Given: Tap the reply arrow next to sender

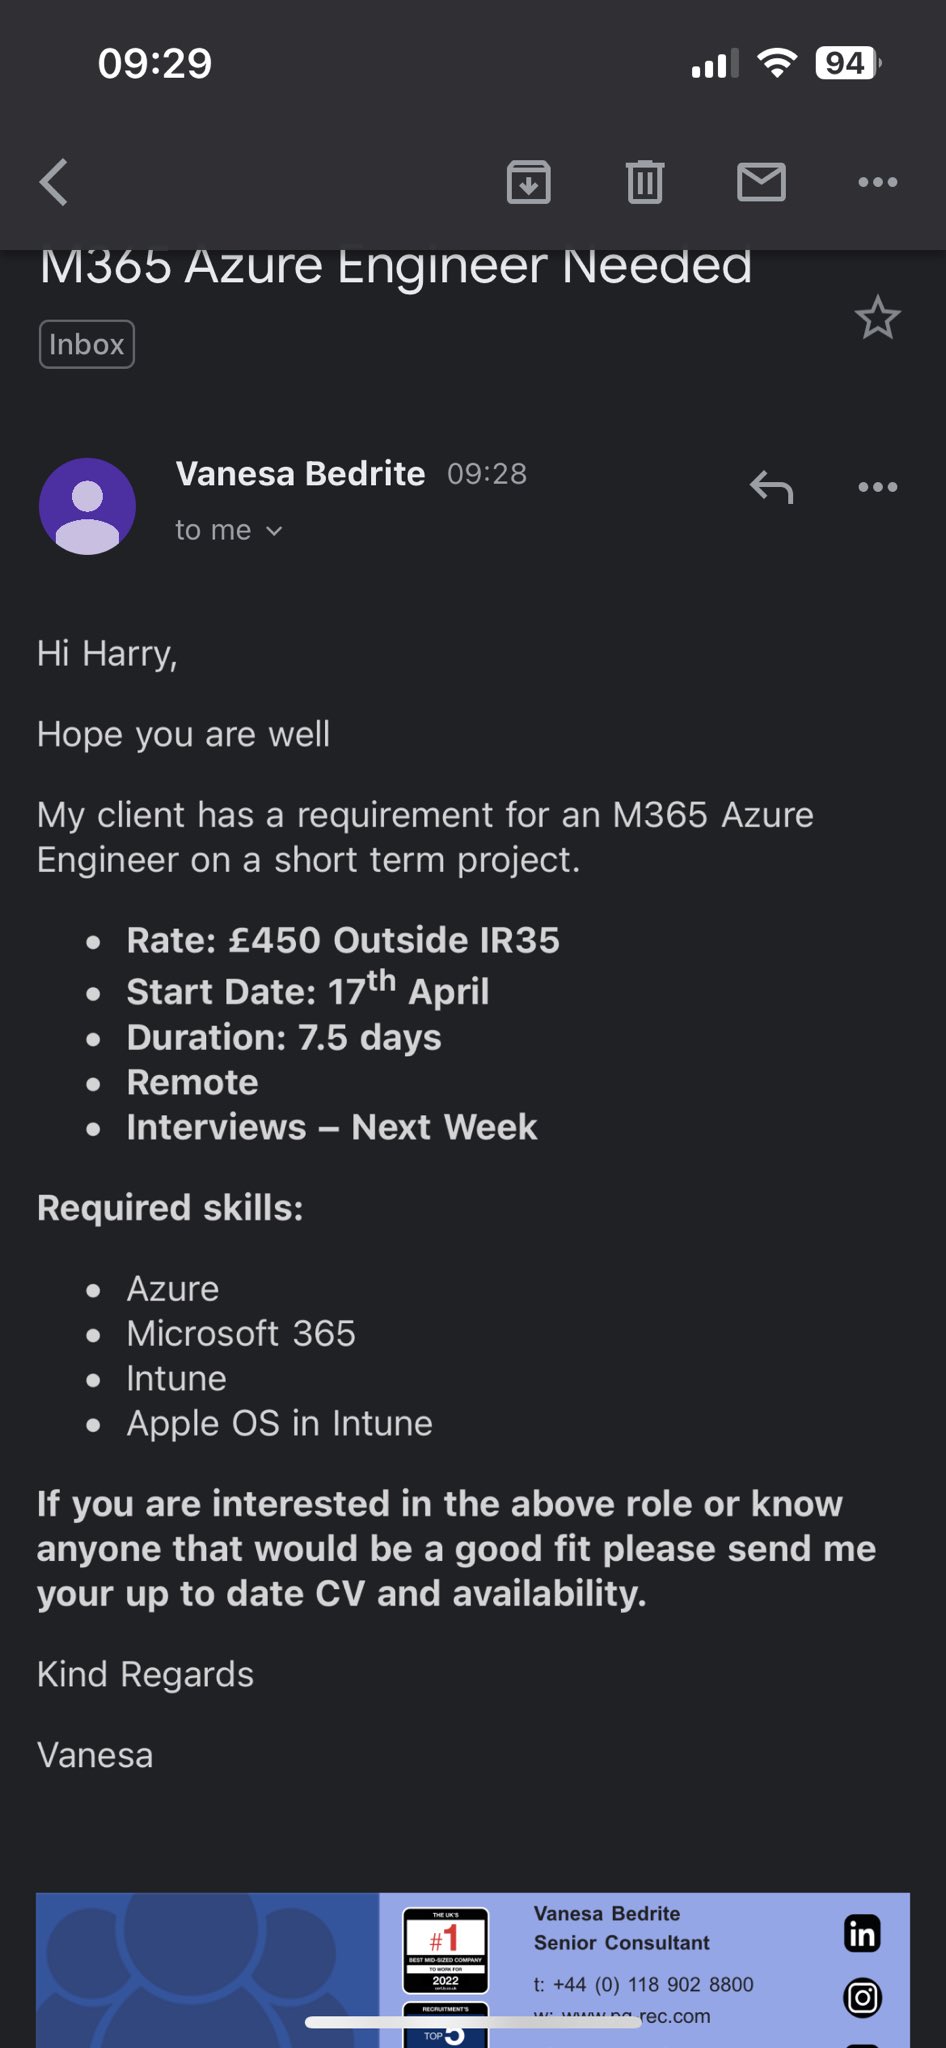Looking at the screenshot, I should coord(771,488).
